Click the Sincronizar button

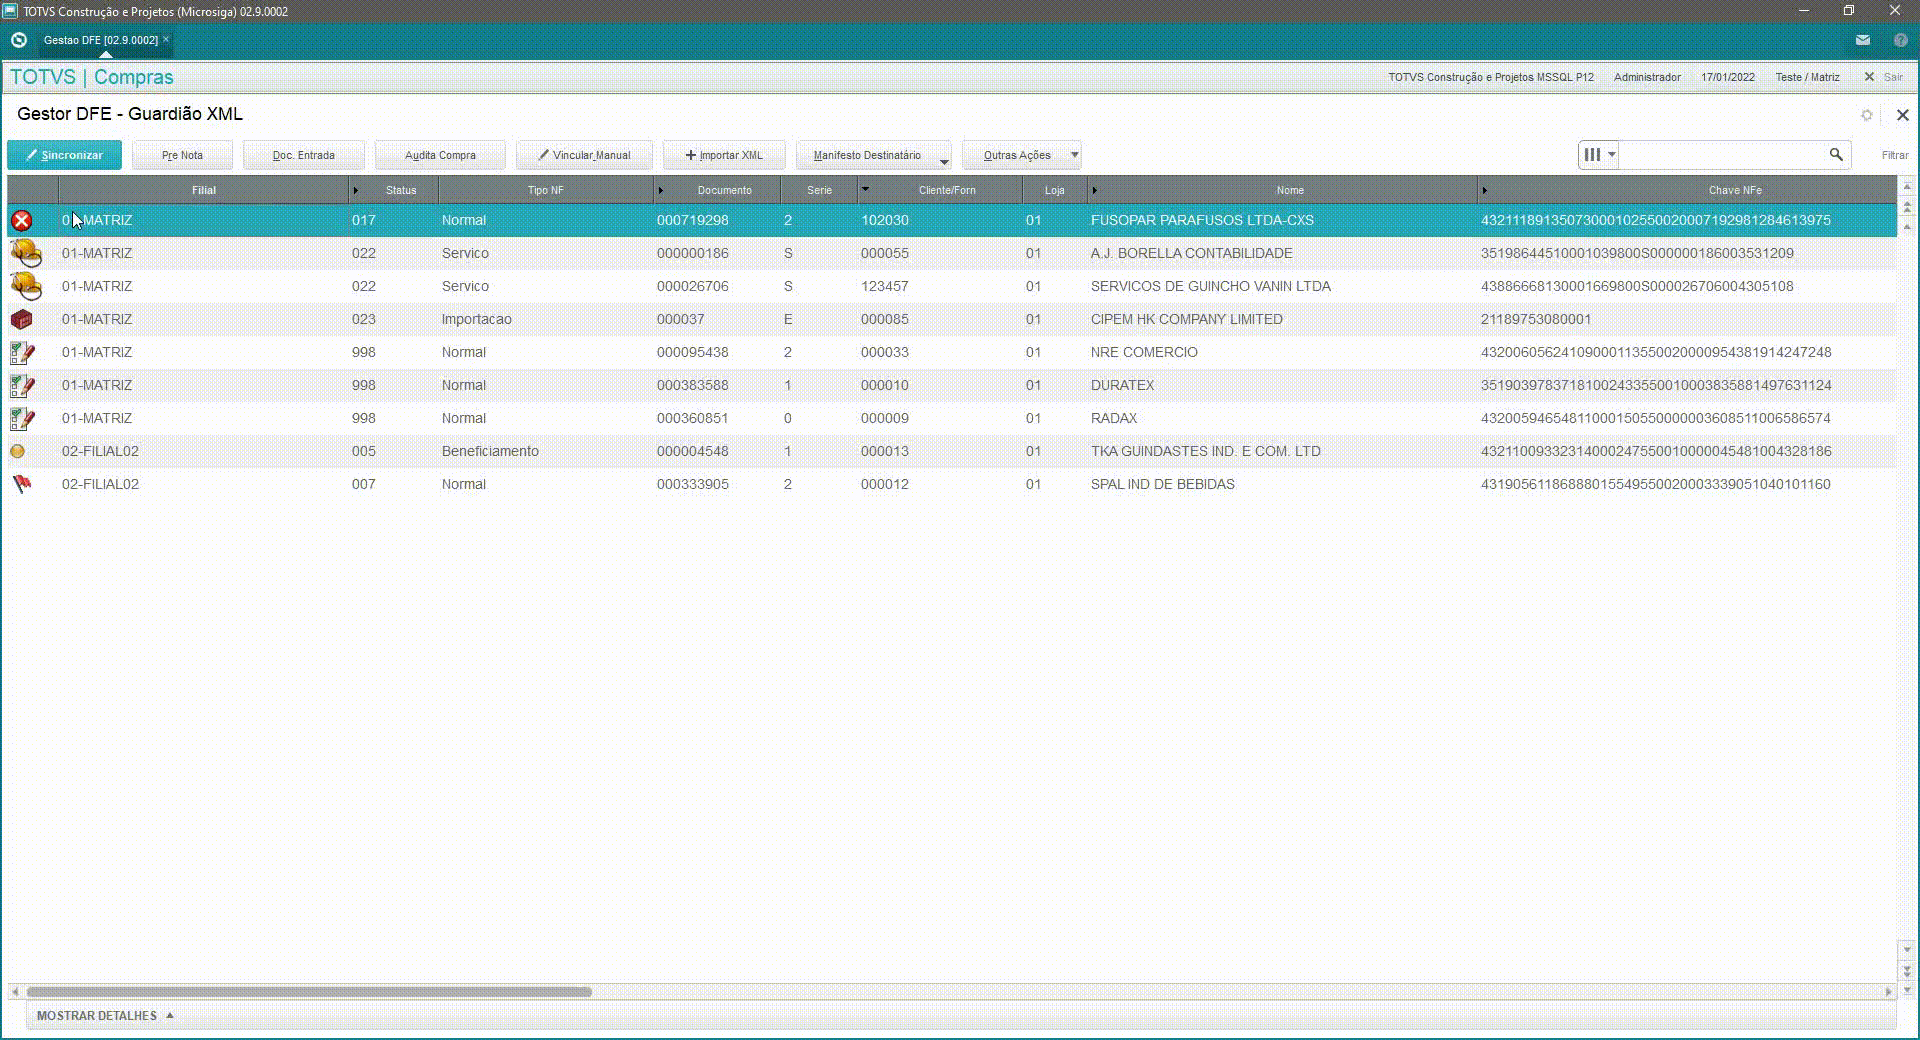point(64,155)
